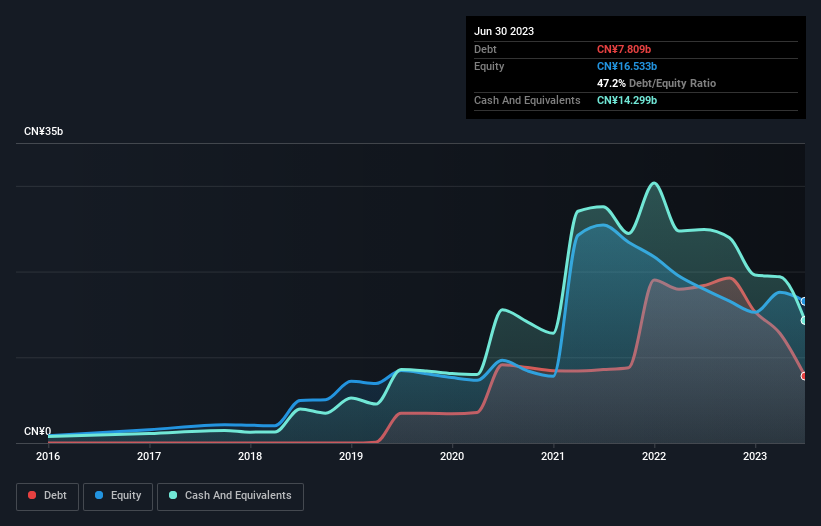Screen dimensions: 821x526
Task: Click the cash peak near 2022
Action: tap(654, 183)
